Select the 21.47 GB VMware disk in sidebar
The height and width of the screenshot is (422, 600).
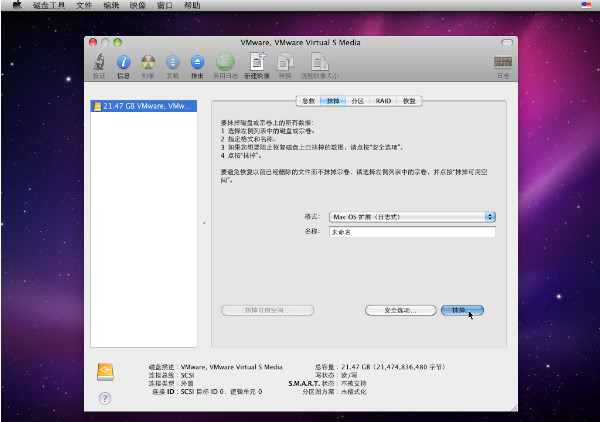tap(143, 106)
